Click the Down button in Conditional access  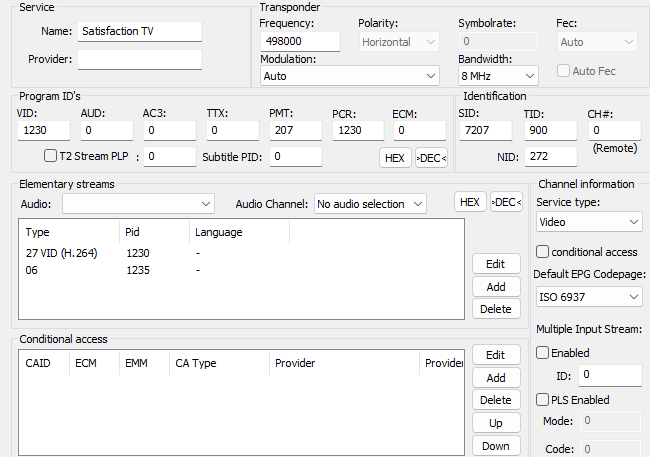click(496, 446)
